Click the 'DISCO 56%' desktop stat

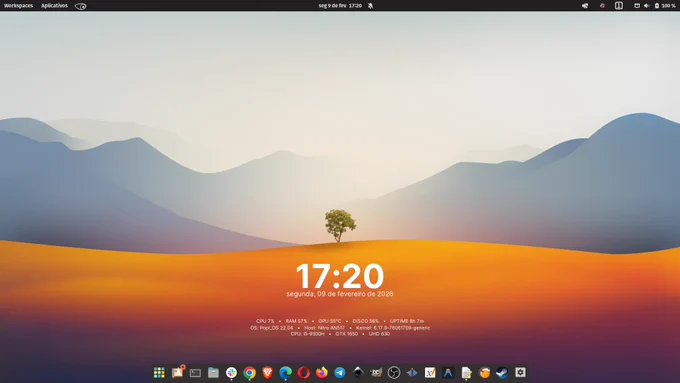[x=366, y=321]
